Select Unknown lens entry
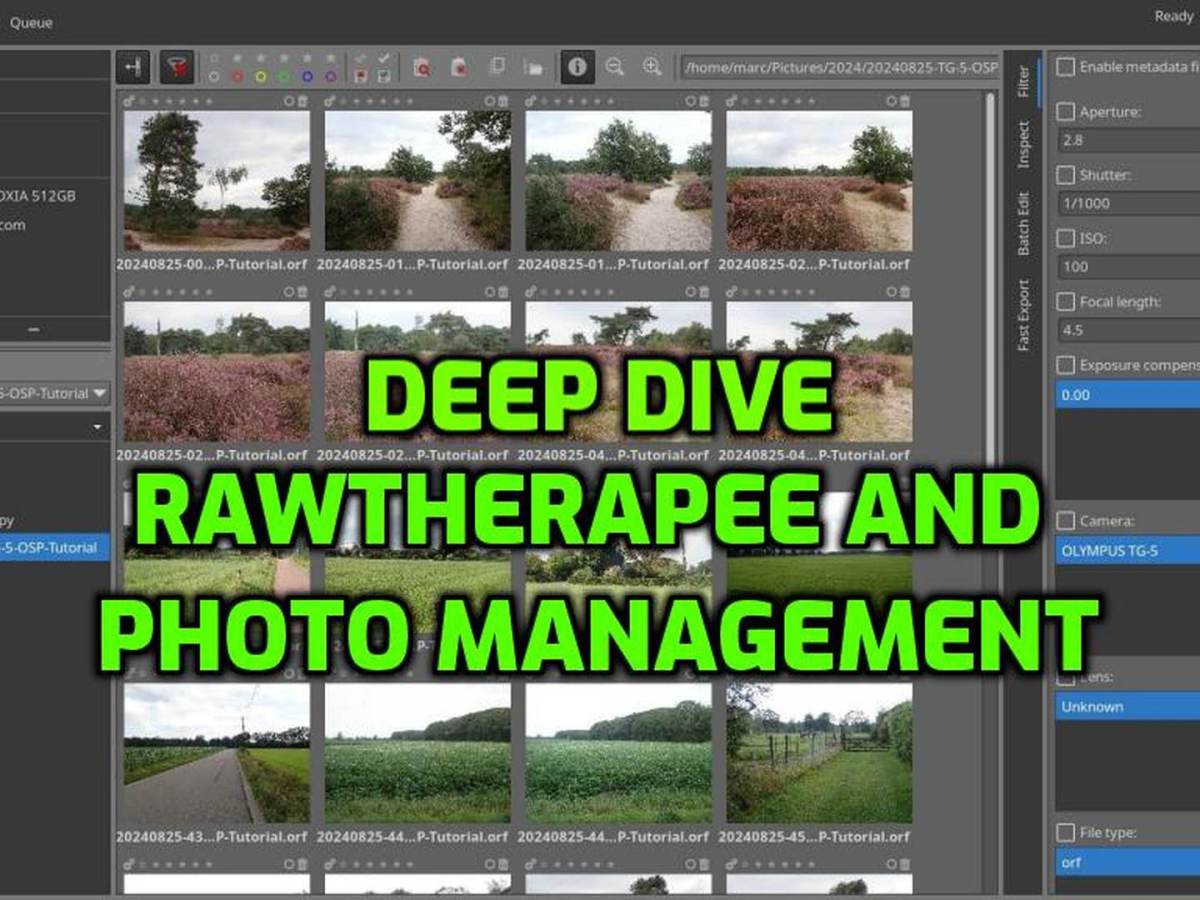The height and width of the screenshot is (900, 1200). point(1128,706)
